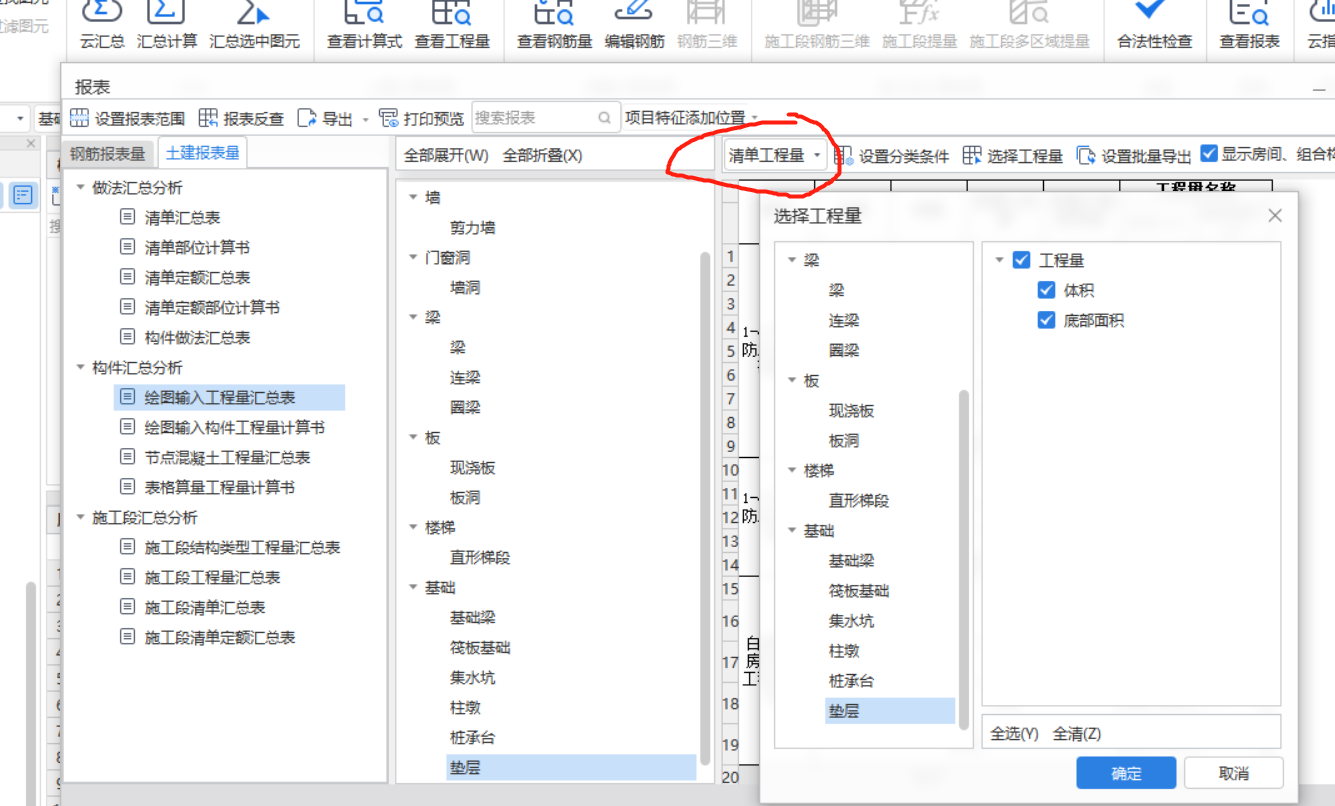1335x806 pixels.
Task: Click 导出 export icon
Action: click(x=306, y=118)
